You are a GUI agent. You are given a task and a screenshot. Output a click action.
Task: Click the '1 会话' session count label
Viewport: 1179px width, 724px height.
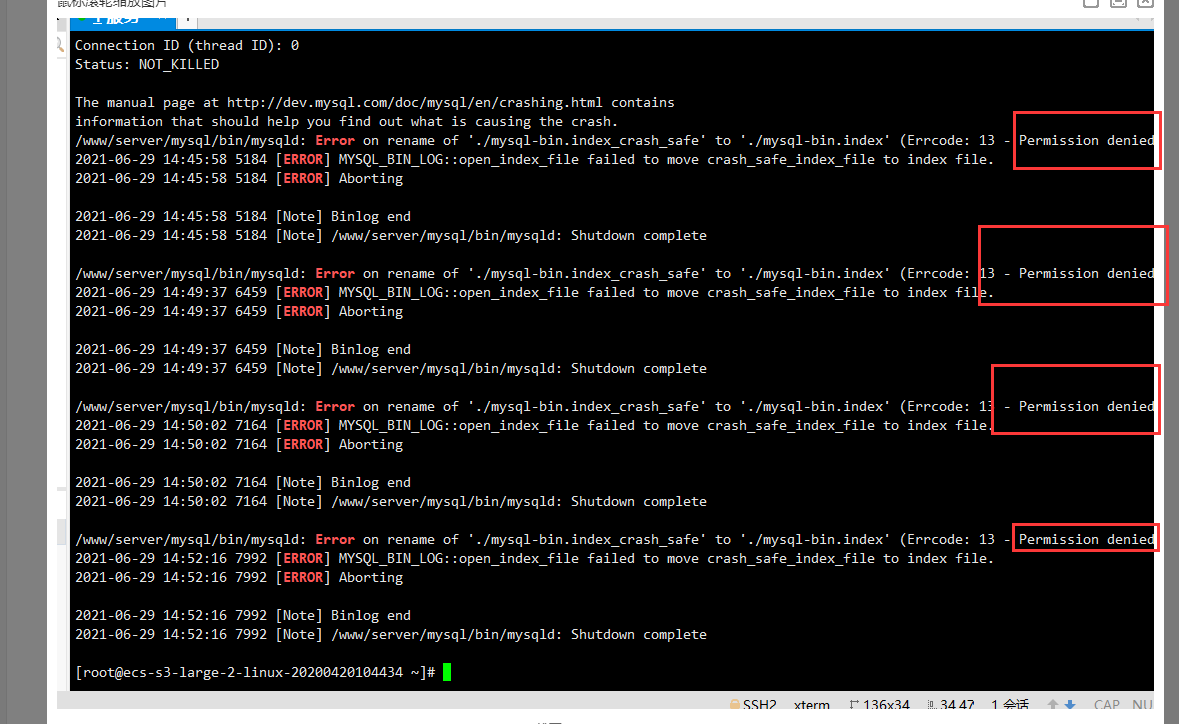click(x=1010, y=705)
